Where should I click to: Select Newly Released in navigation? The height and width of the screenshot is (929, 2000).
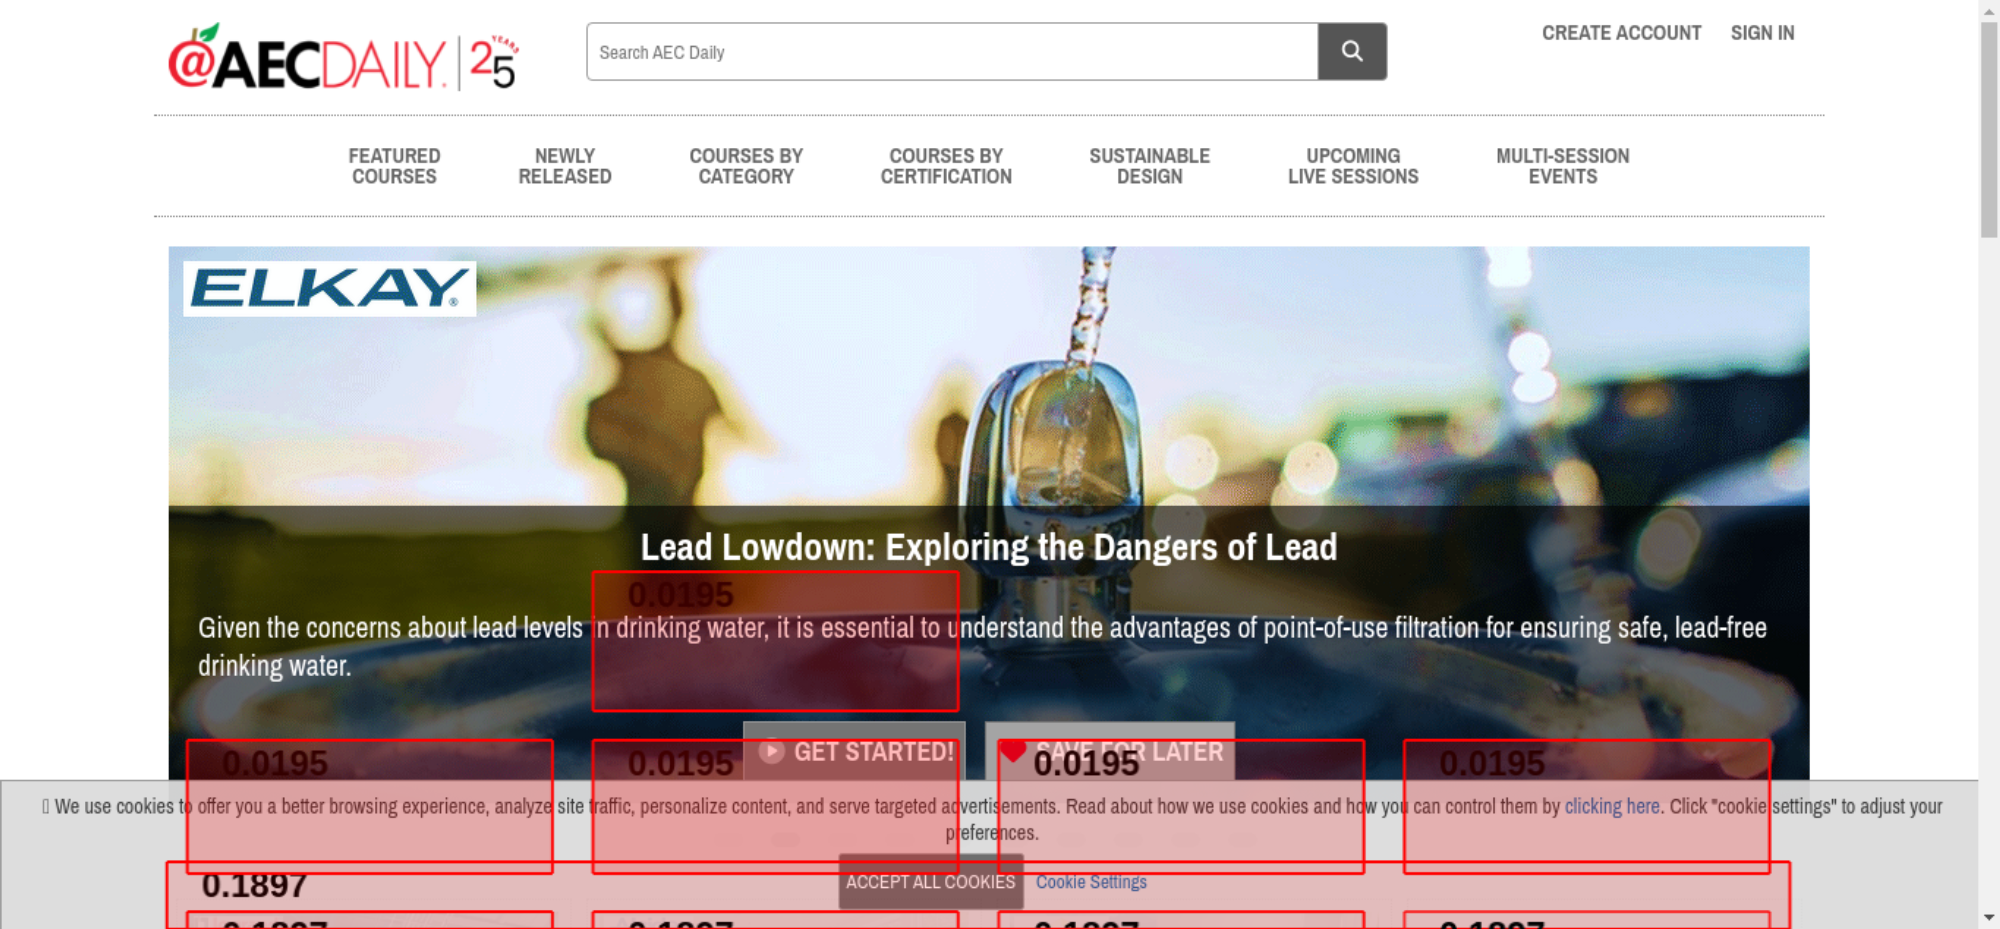[564, 166]
